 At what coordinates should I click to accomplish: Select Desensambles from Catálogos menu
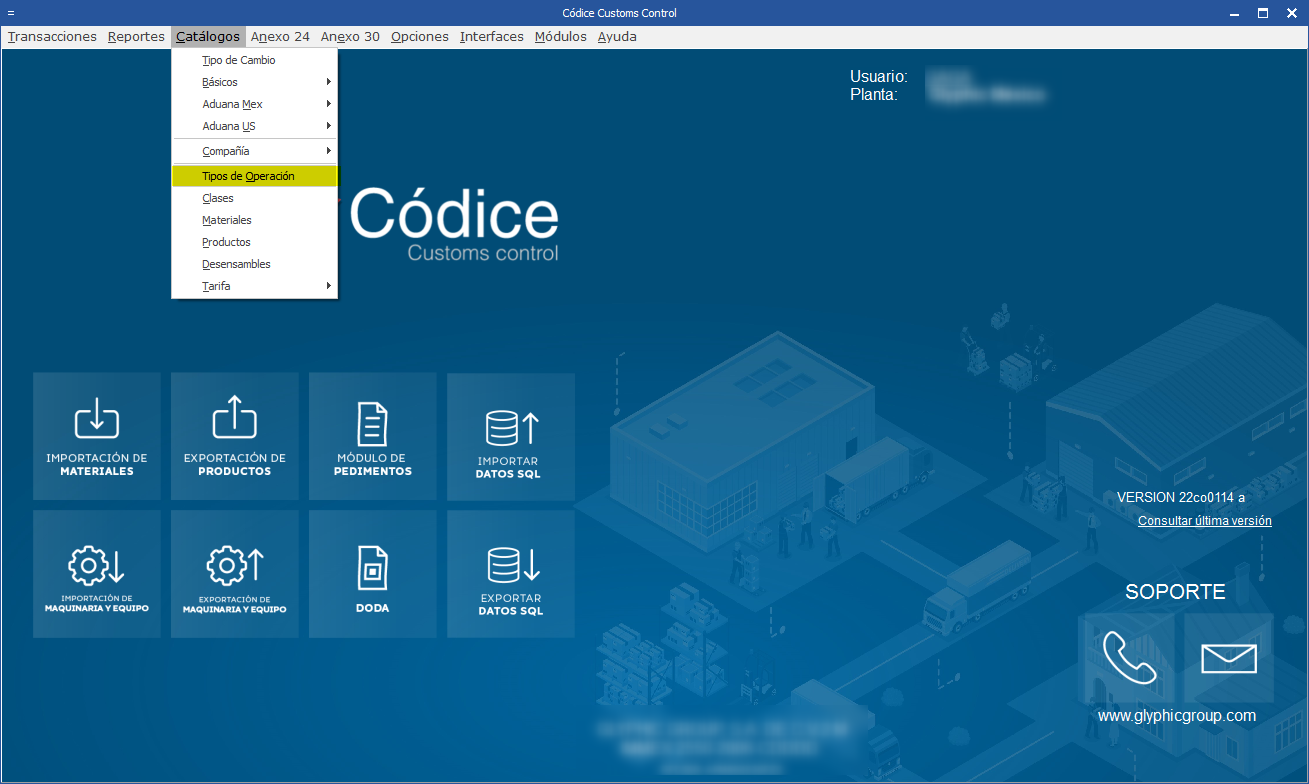(255, 264)
